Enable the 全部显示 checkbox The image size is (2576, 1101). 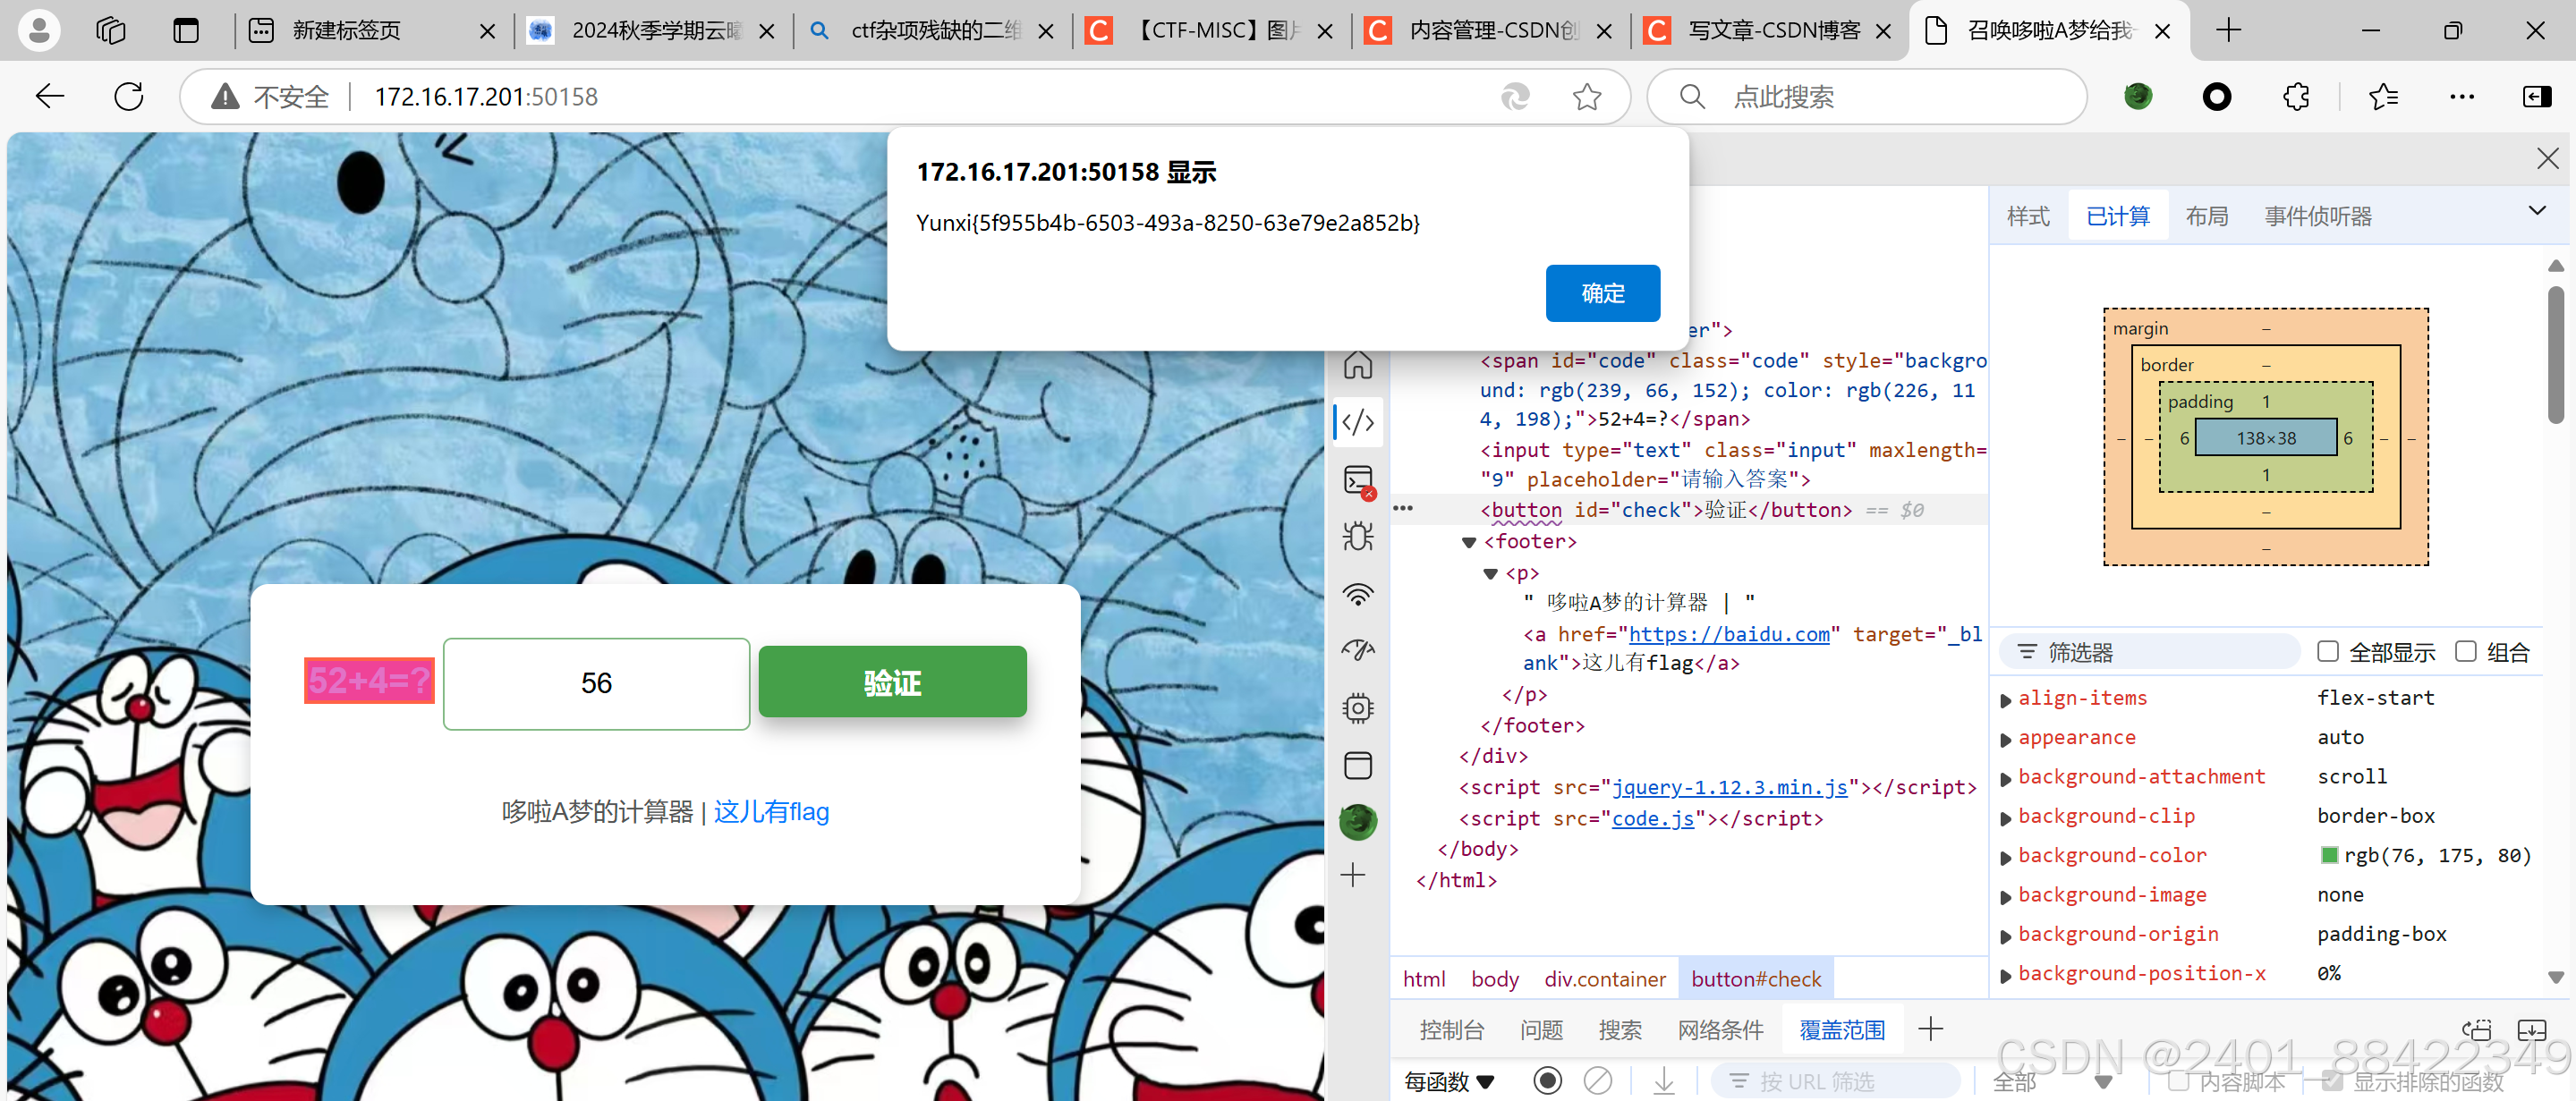(x=2327, y=652)
